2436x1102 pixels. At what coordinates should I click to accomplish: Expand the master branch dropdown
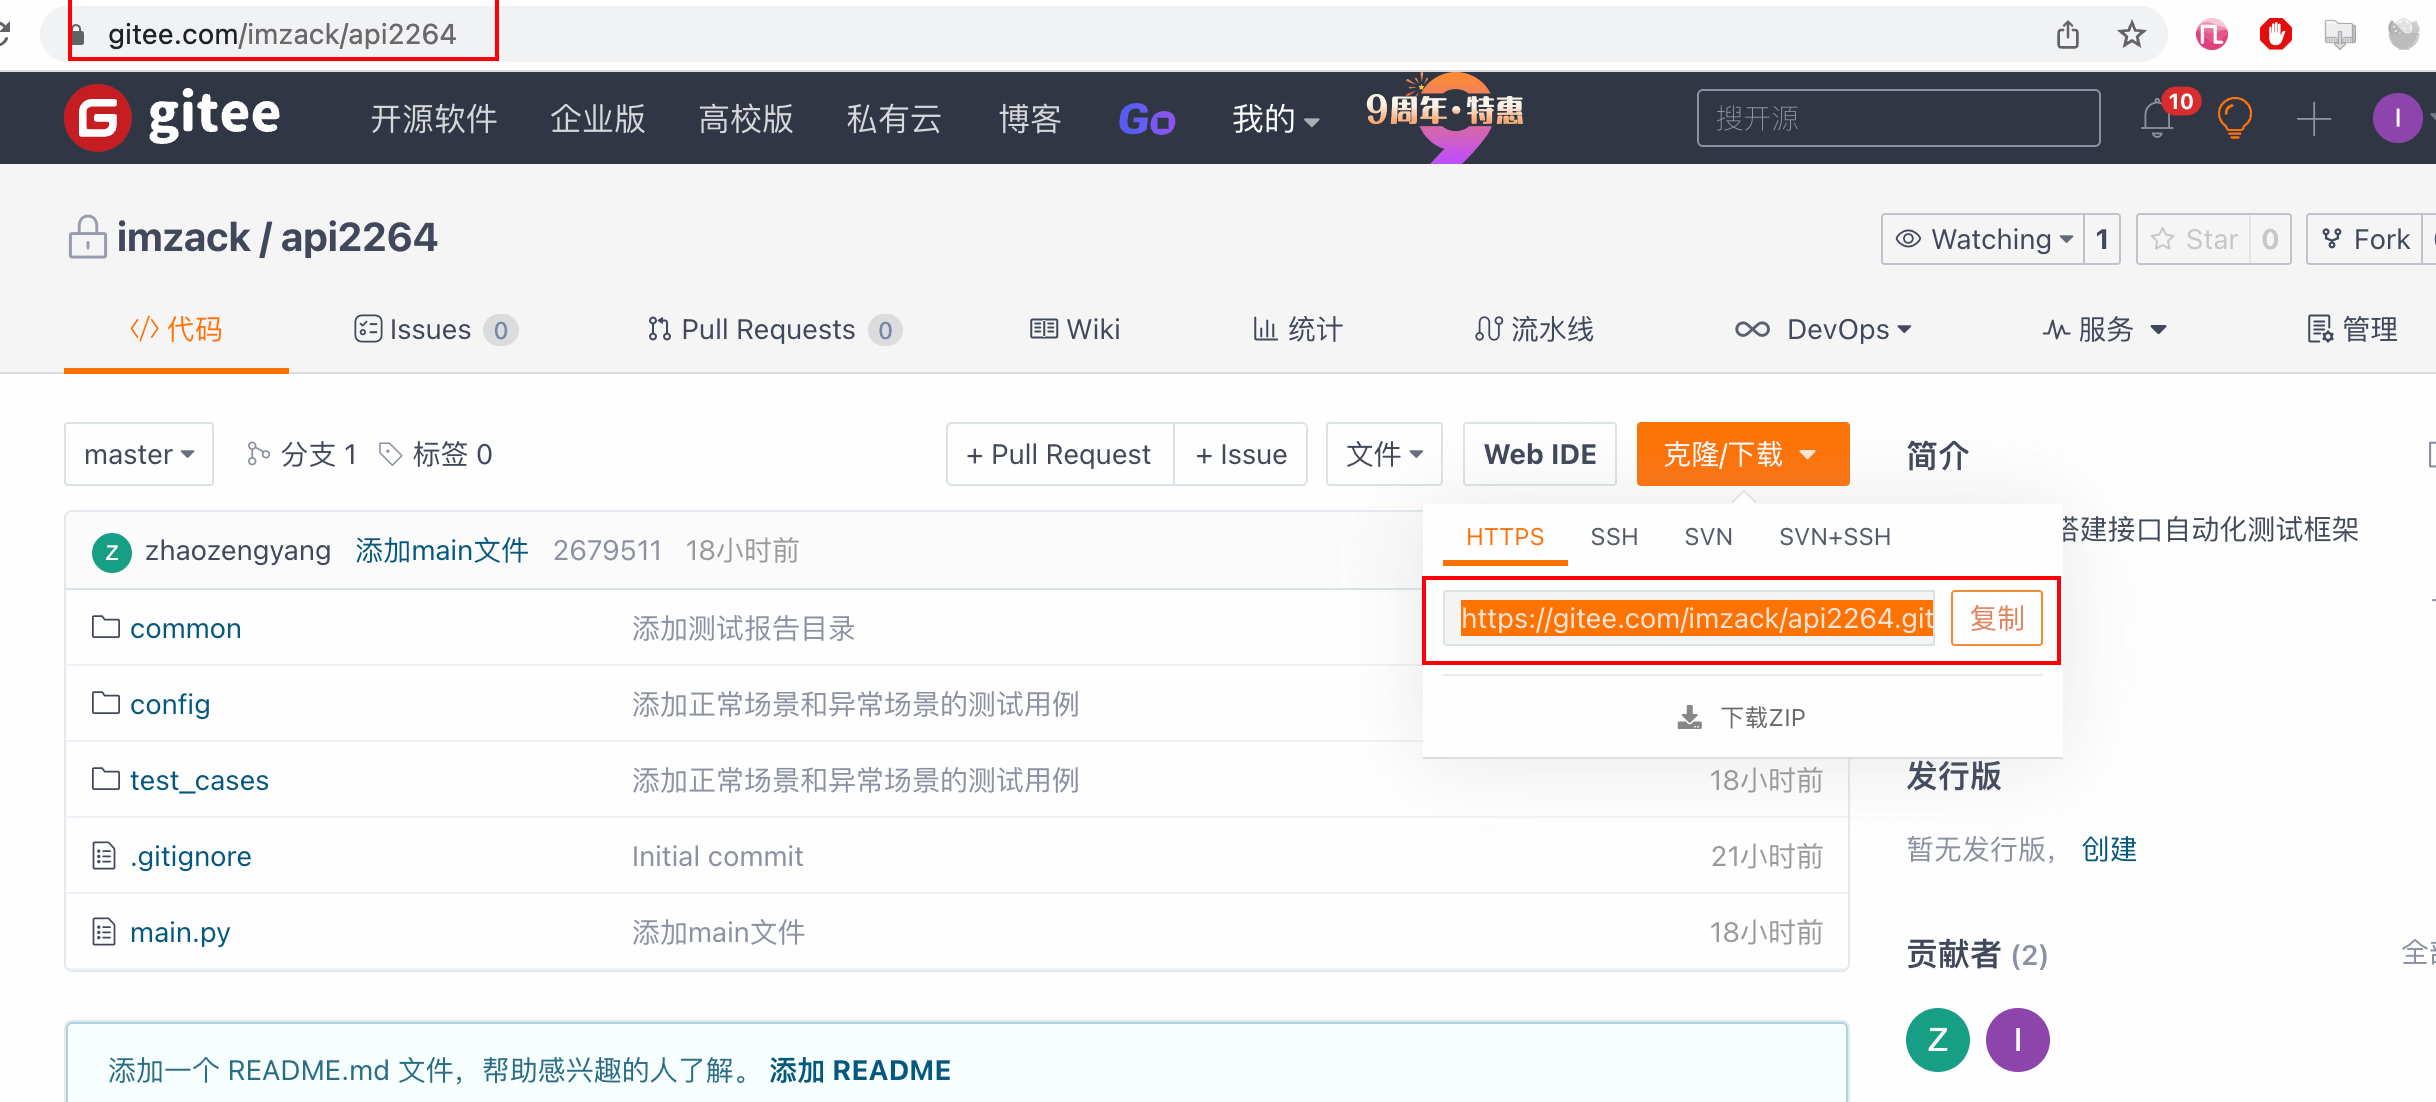(139, 454)
